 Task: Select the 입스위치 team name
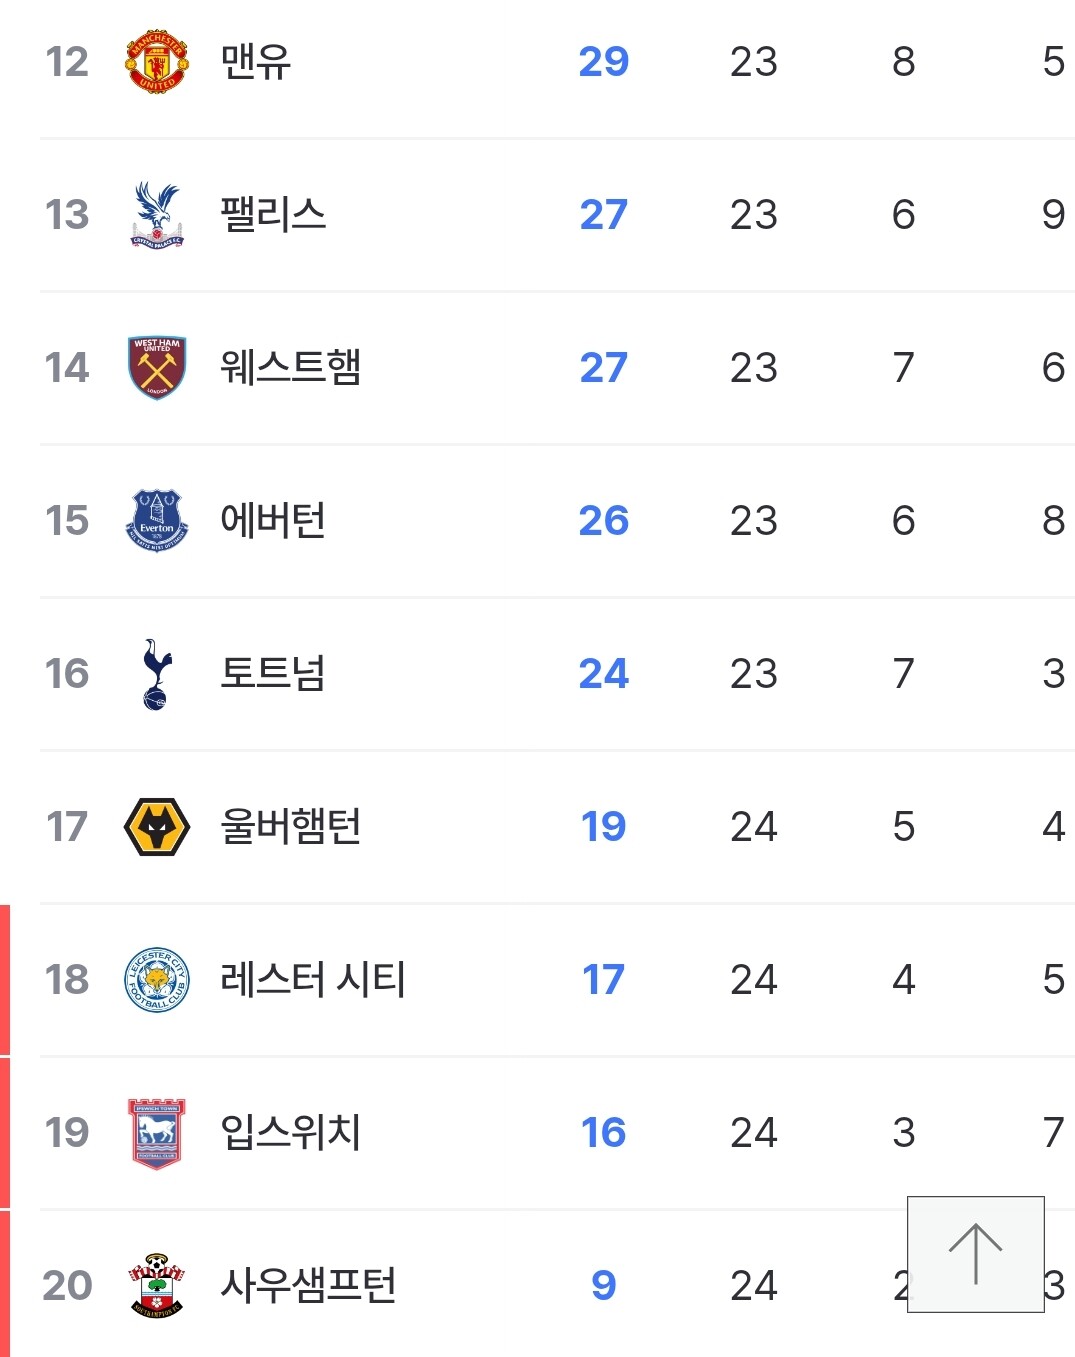click(290, 1132)
